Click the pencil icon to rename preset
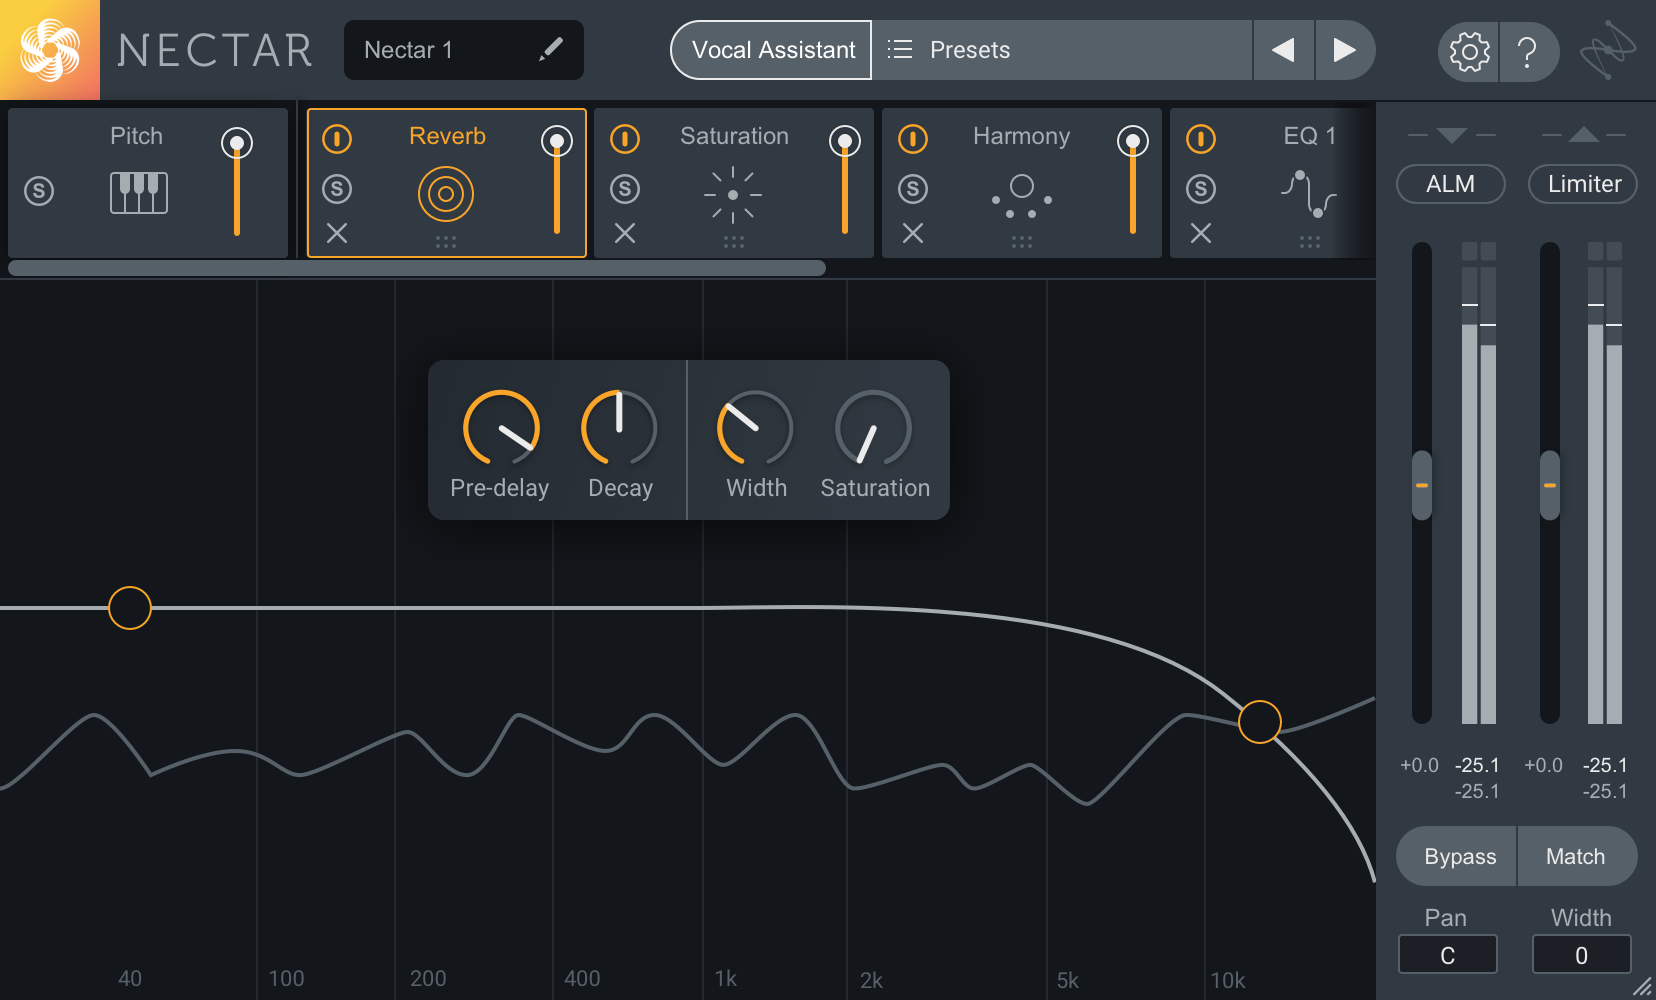1656x1000 pixels. (x=551, y=49)
